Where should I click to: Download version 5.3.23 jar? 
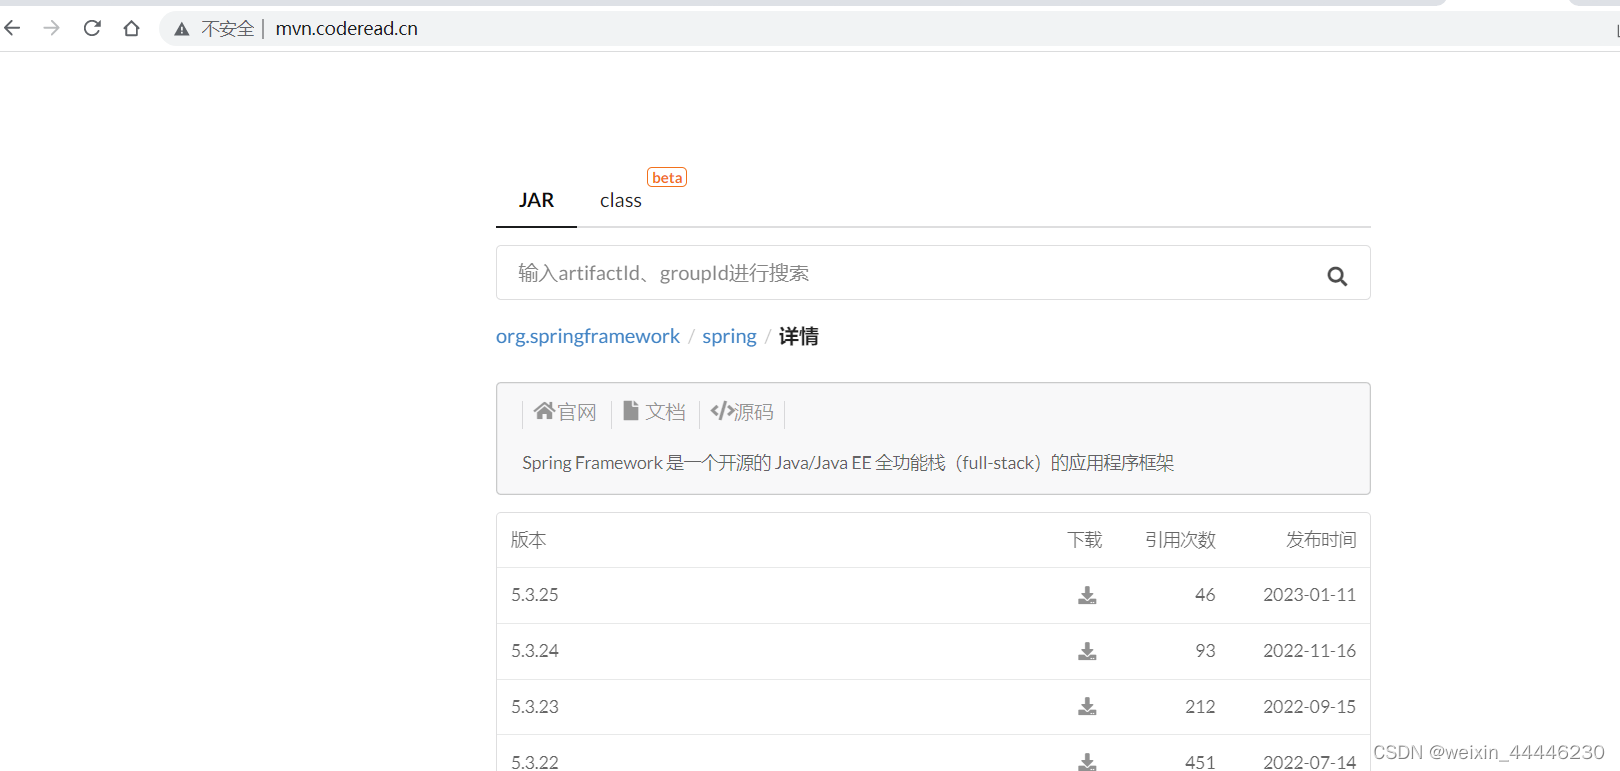pyautogui.click(x=1087, y=707)
